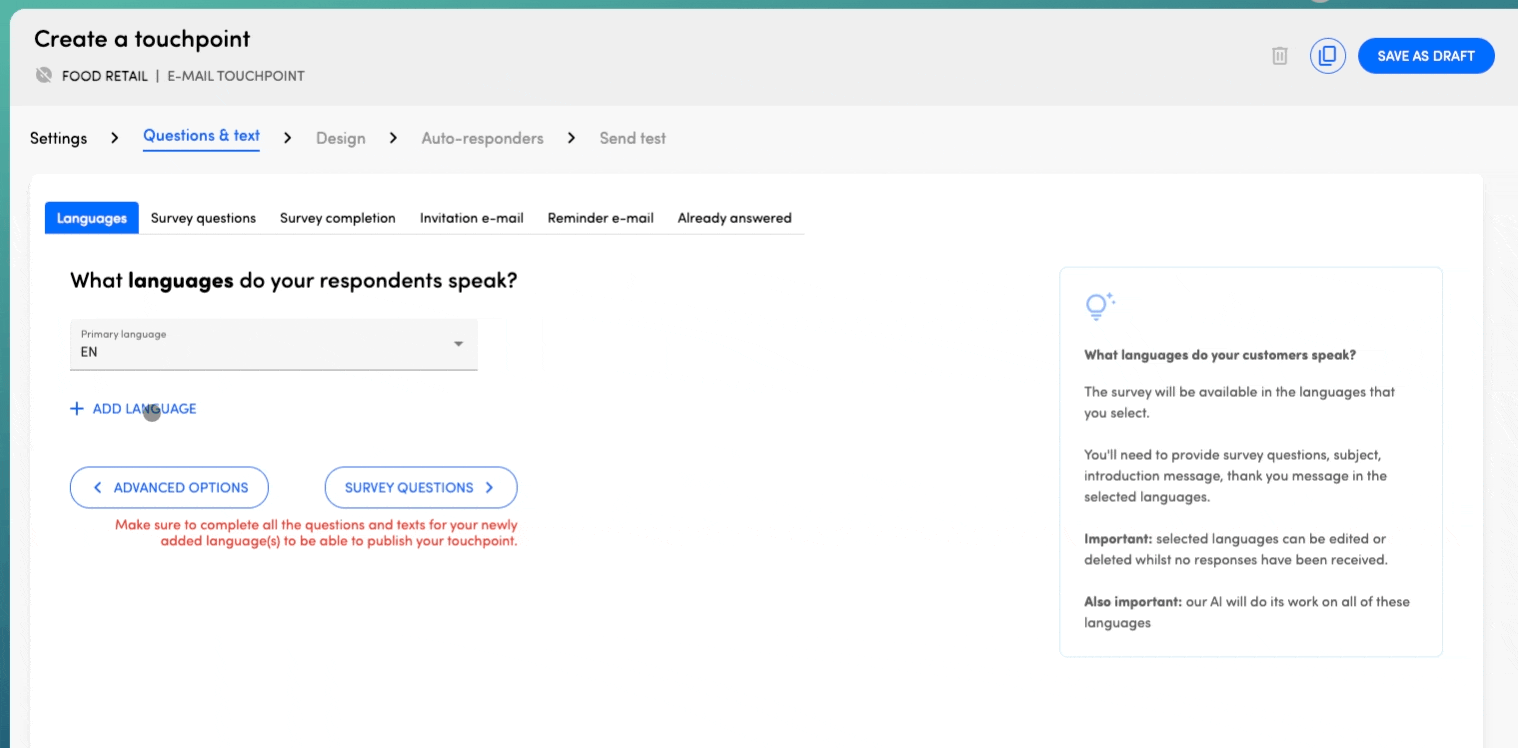Click the trash delete icon
Viewport: 1518px width, 748px height.
(x=1279, y=56)
